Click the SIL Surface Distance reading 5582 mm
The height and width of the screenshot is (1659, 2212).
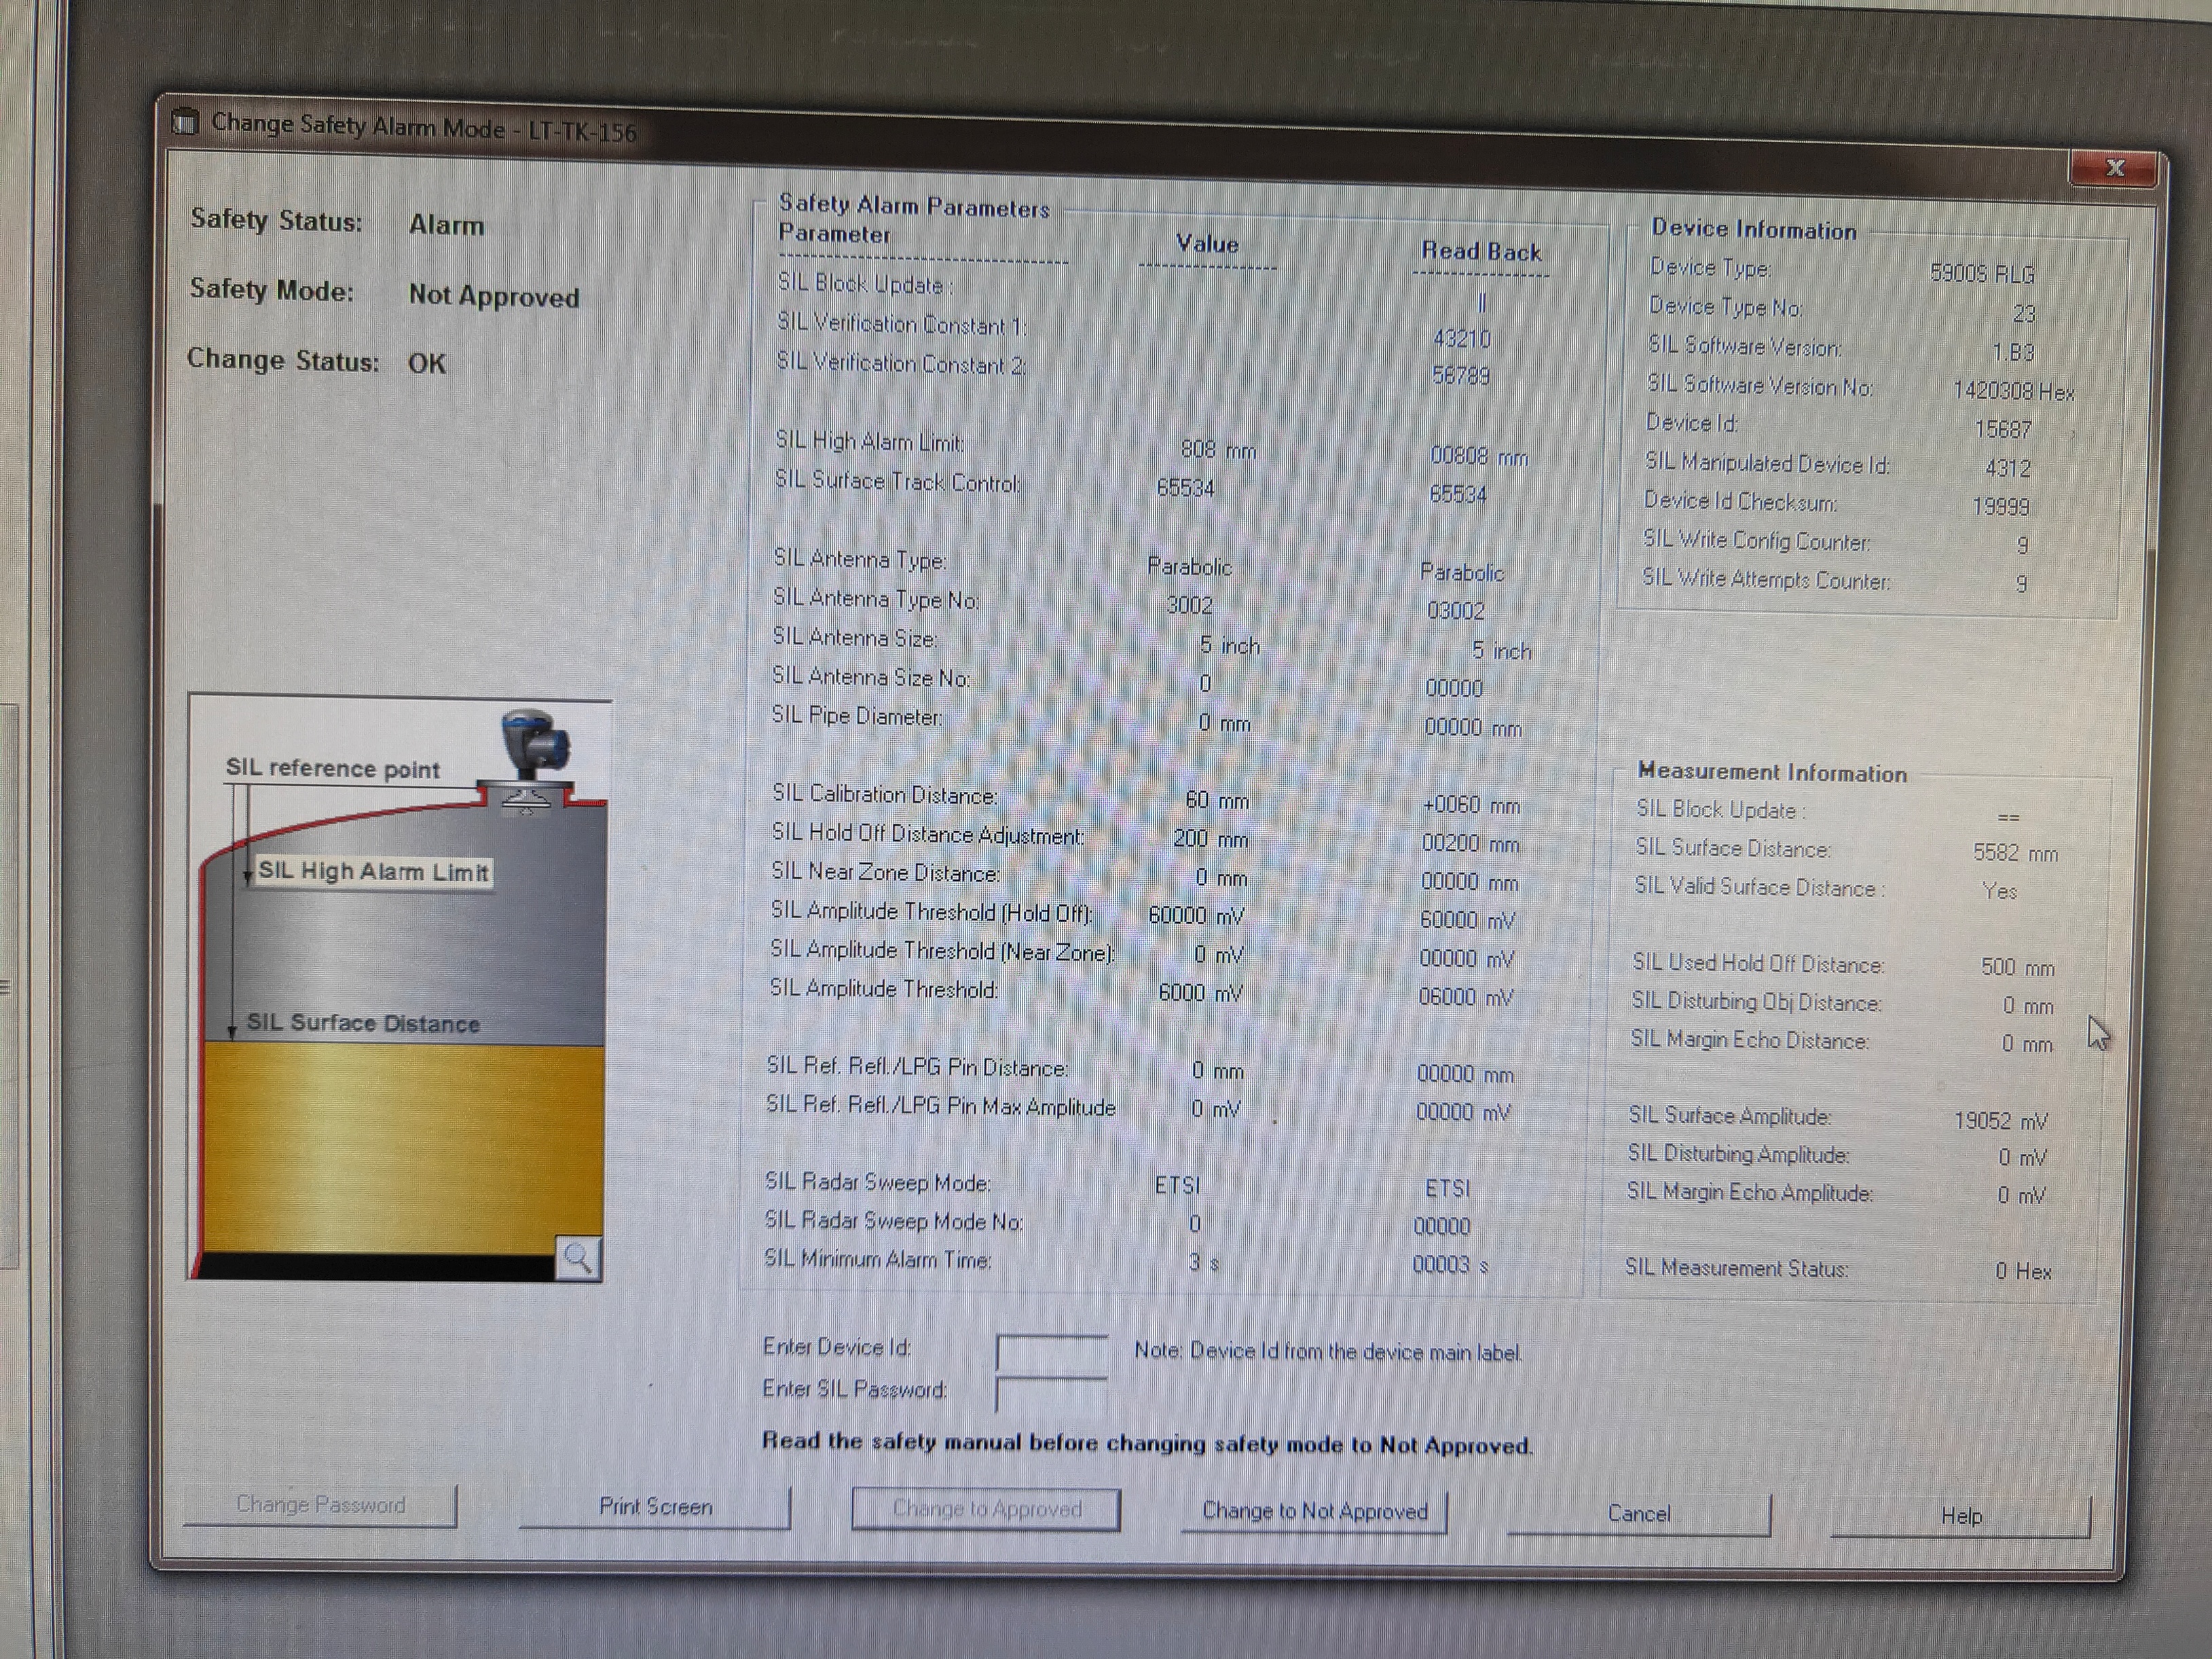pos(2015,853)
